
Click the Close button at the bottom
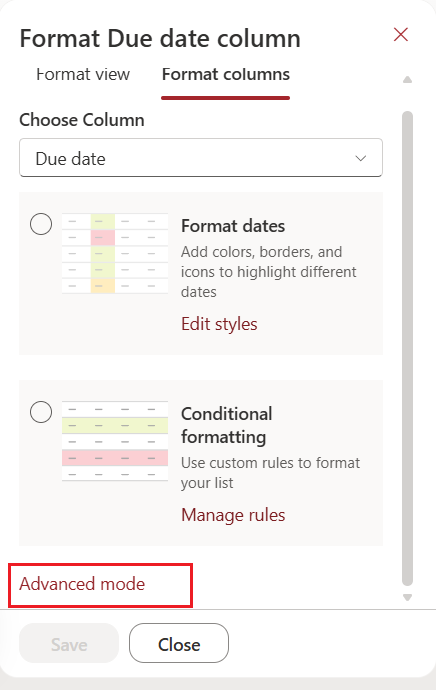pyautogui.click(x=179, y=643)
